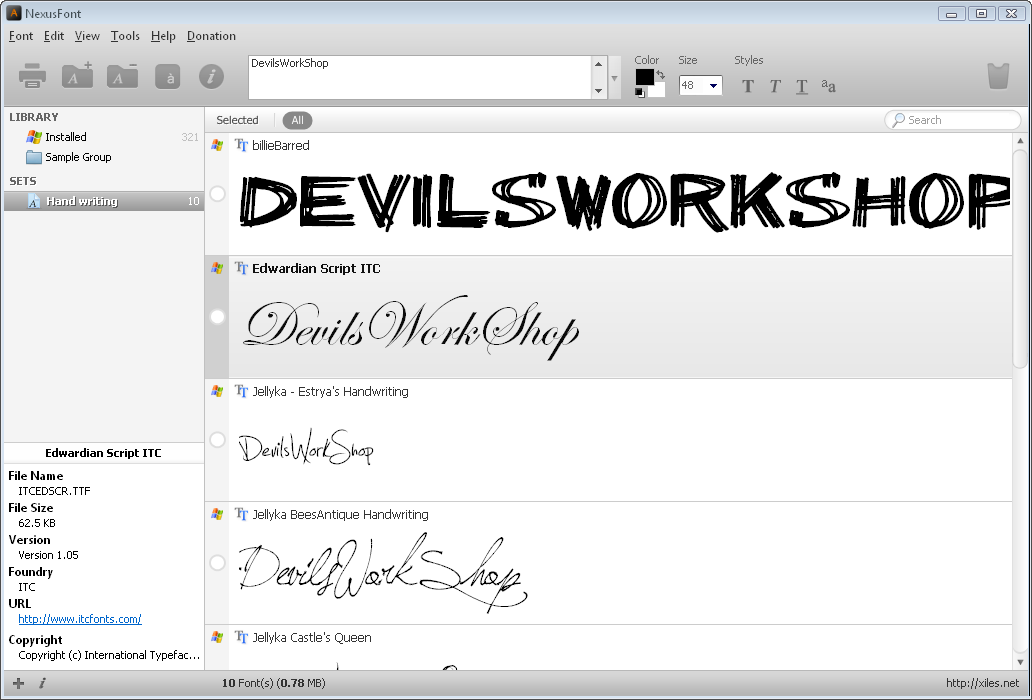Click the white background color swatch
The height and width of the screenshot is (700, 1032).
point(658,90)
